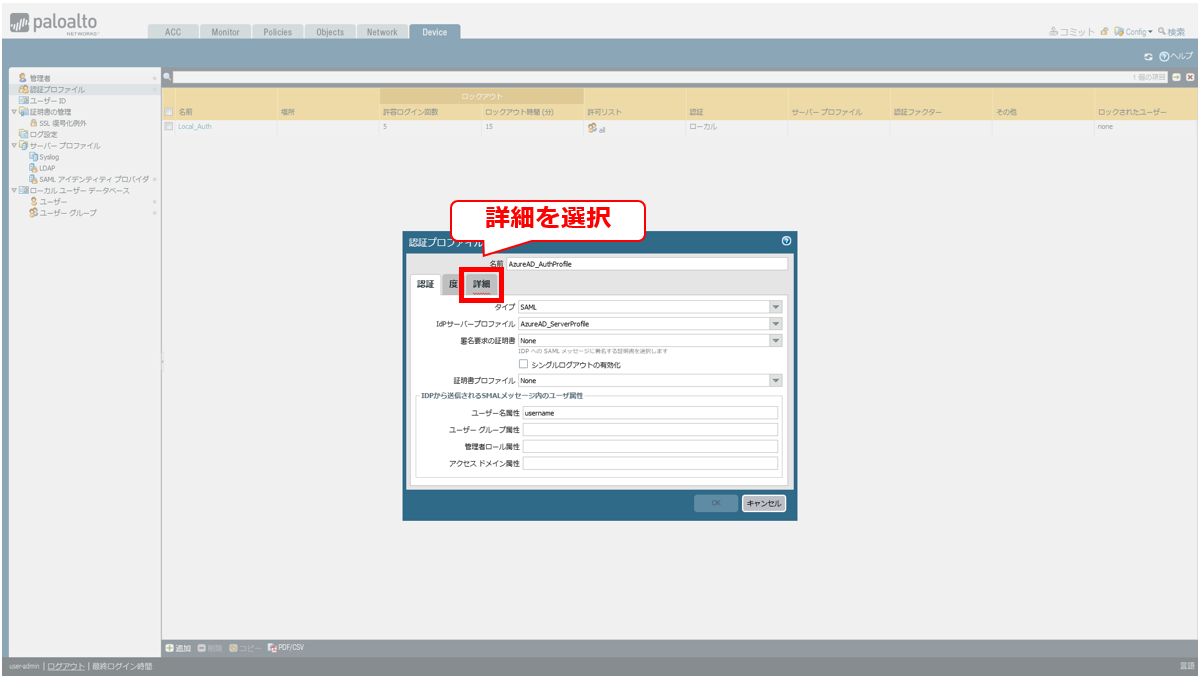The width and height of the screenshot is (1201, 678).
Task: Enable the シングルログアウトの有効化 checkbox
Action: pyautogui.click(x=523, y=364)
